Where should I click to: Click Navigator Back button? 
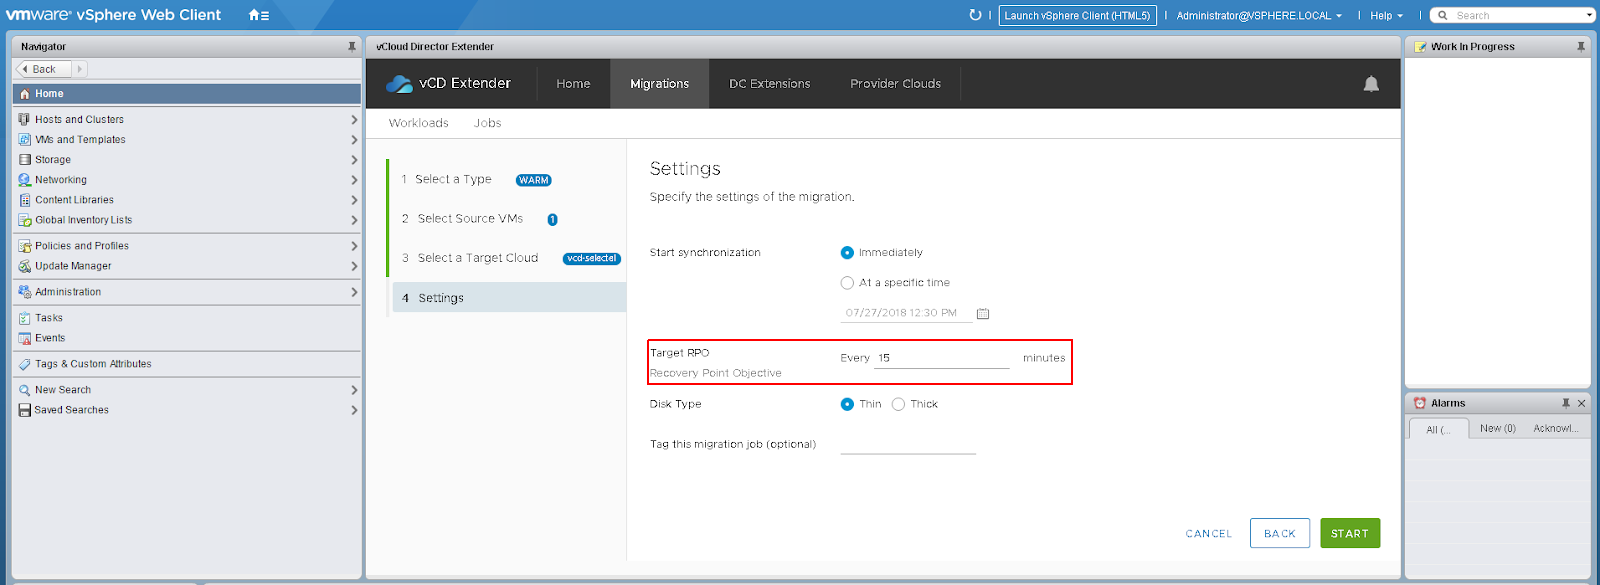point(44,69)
